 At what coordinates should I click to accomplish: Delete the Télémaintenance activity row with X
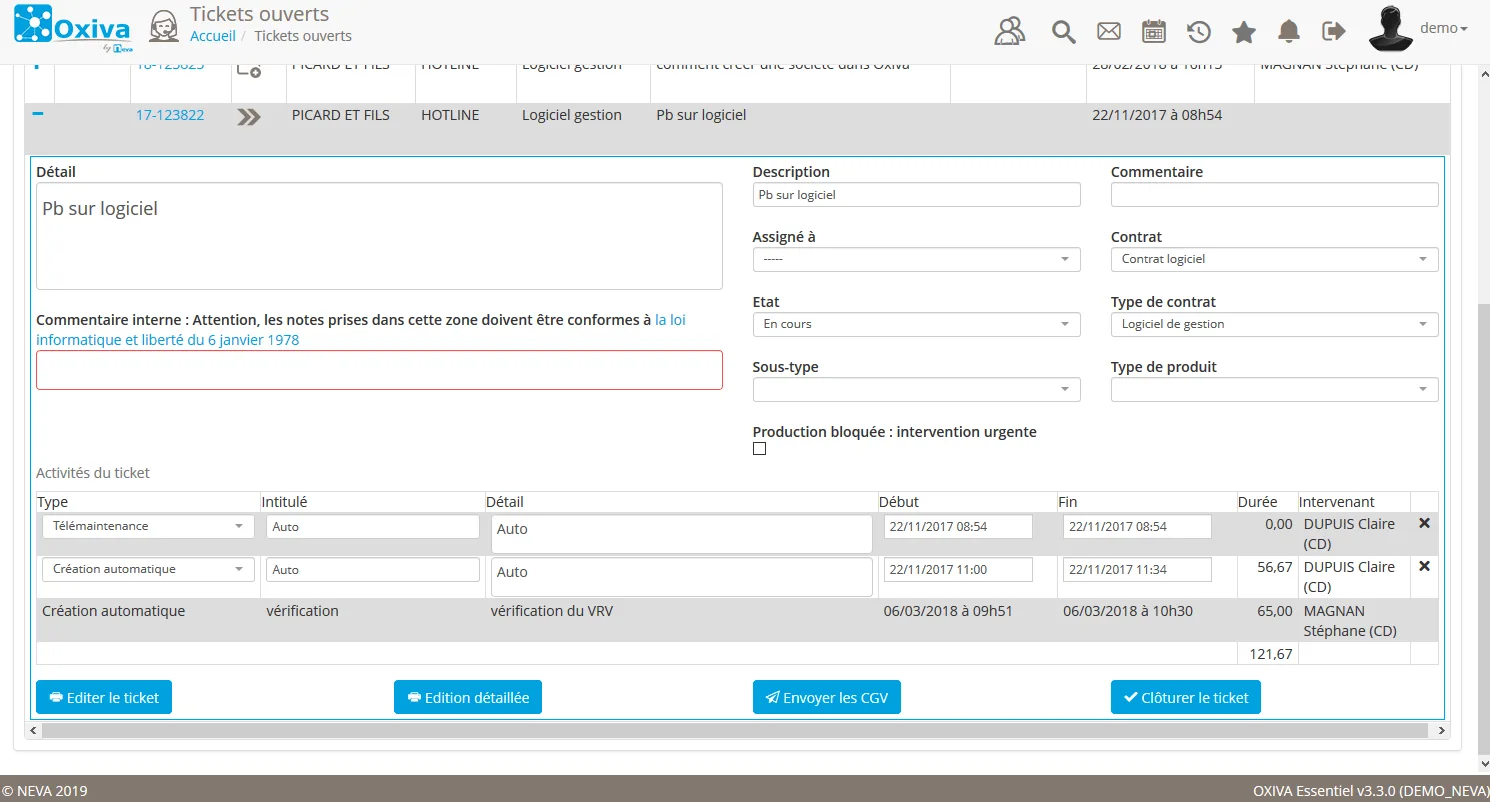1424,523
